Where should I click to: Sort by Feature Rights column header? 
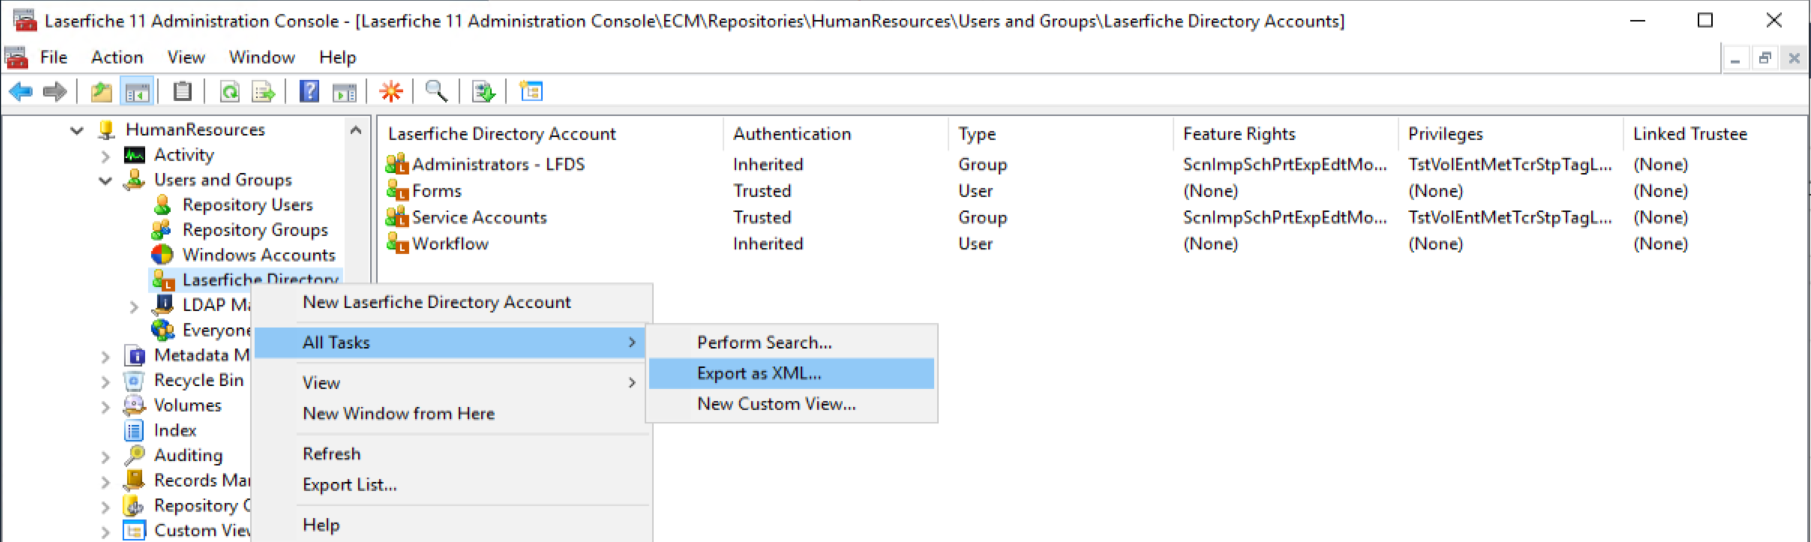click(x=1285, y=133)
